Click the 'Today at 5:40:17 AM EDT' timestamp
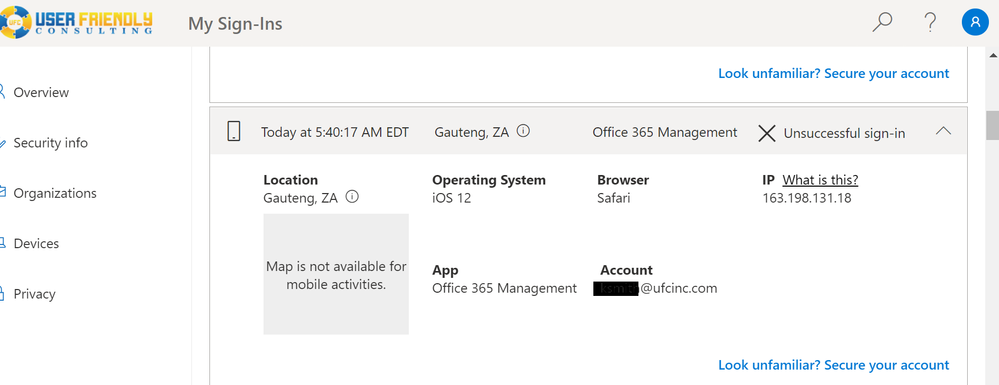Screen dimensions: 999x385 click(335, 133)
